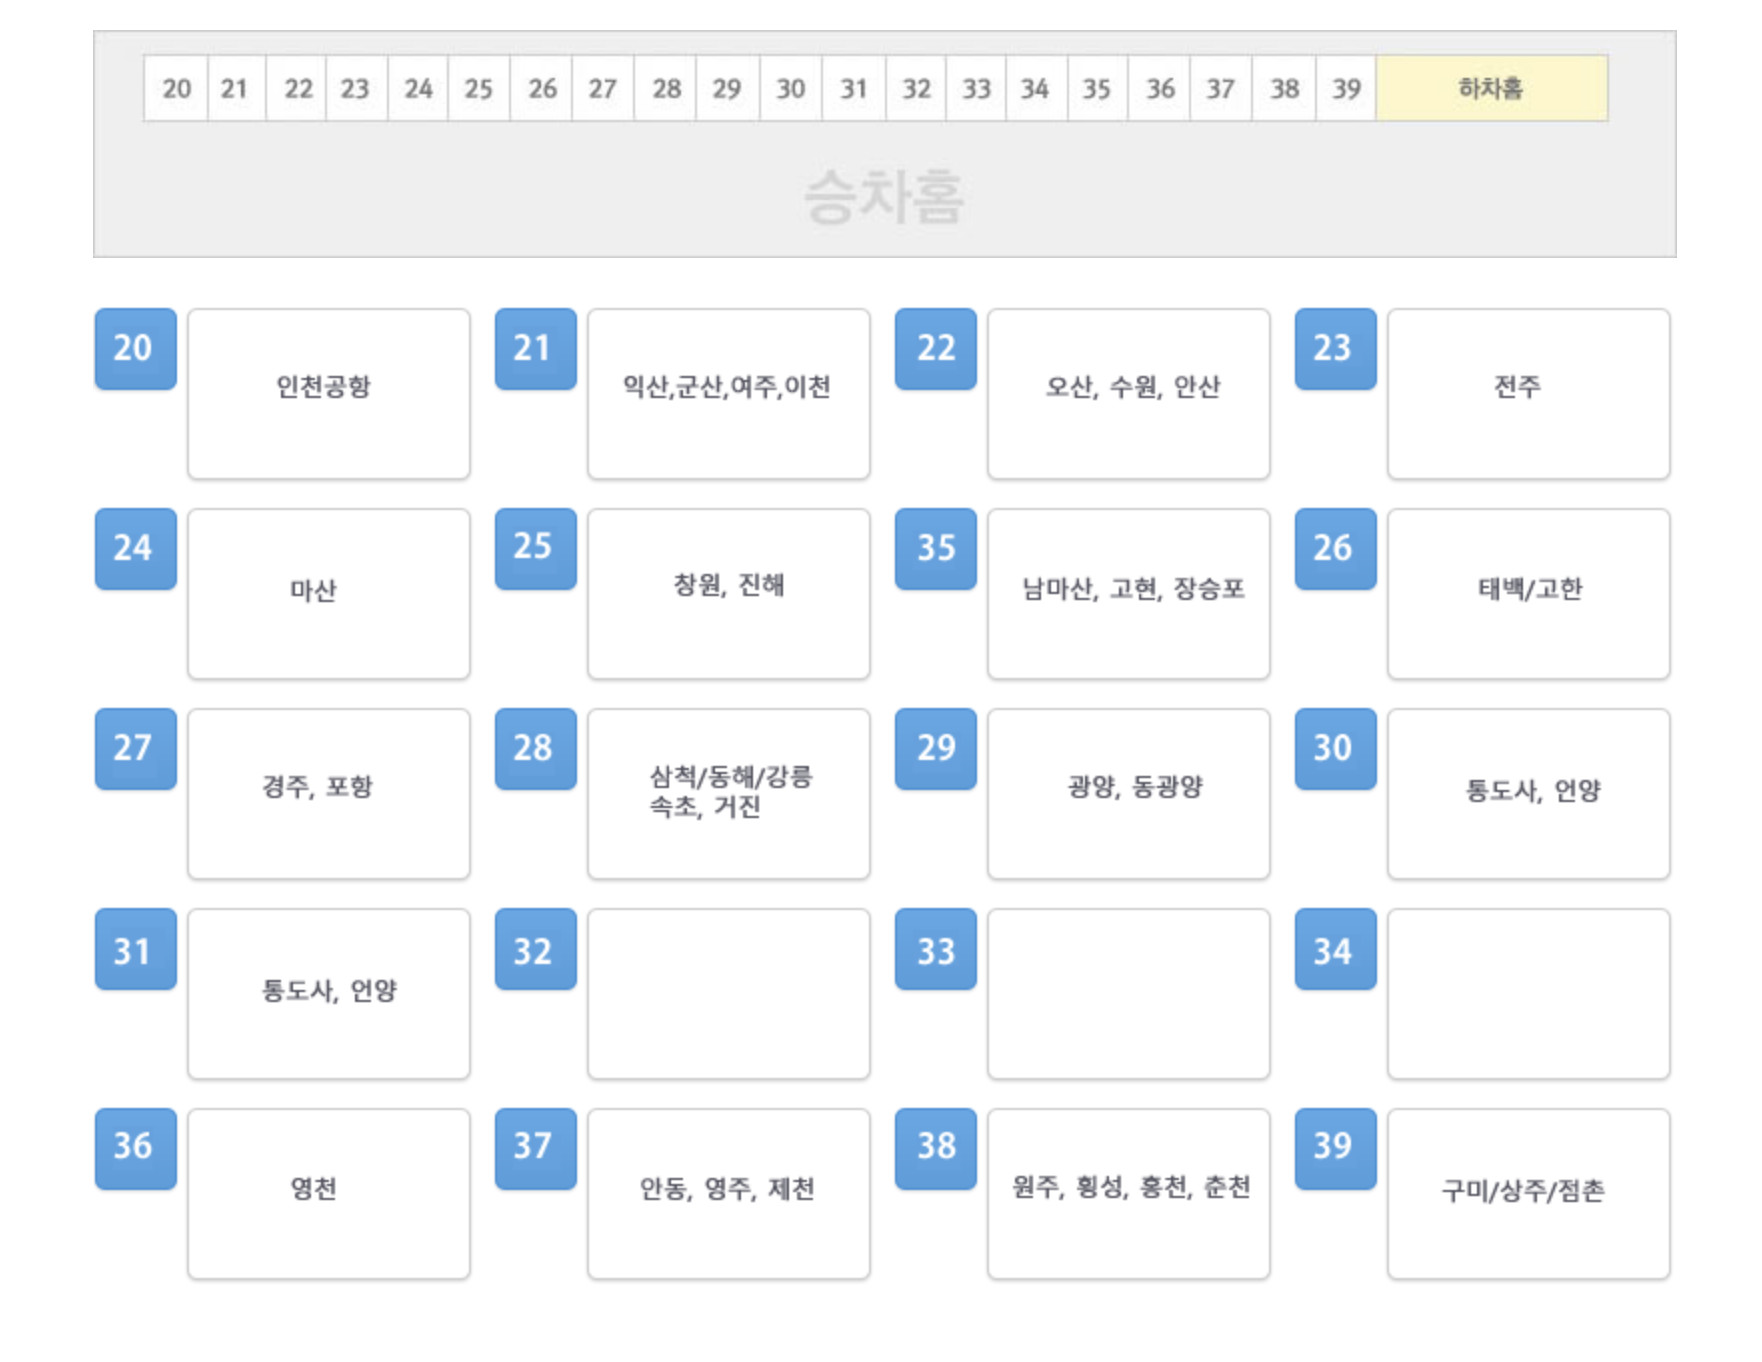1762x1362 pixels.
Task: Select the blue 32 badge with empty card
Action: coord(536,952)
